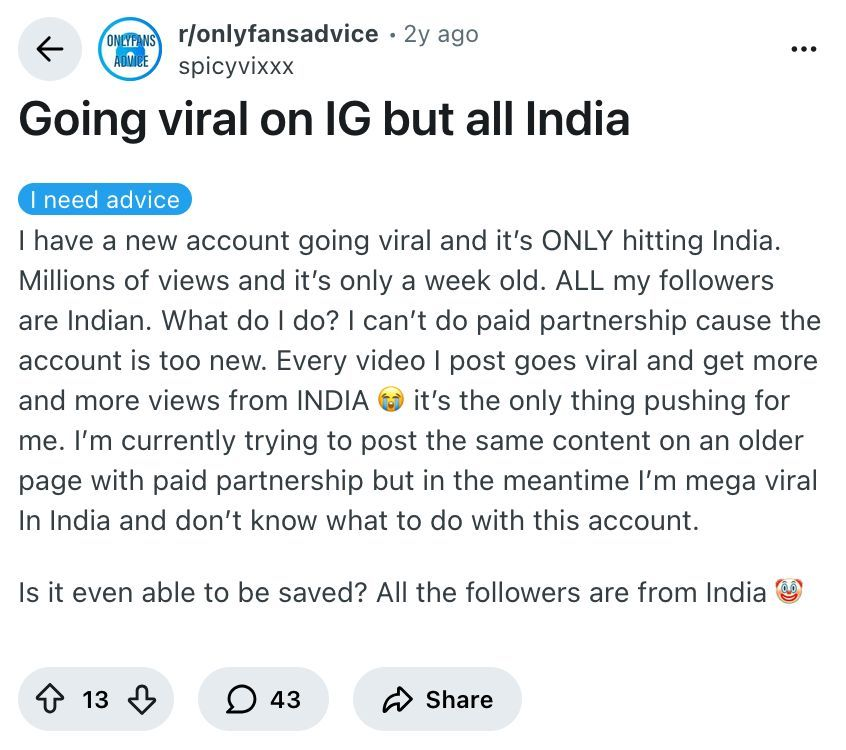Open the OnlyFans Advice community avatar

click(130, 49)
